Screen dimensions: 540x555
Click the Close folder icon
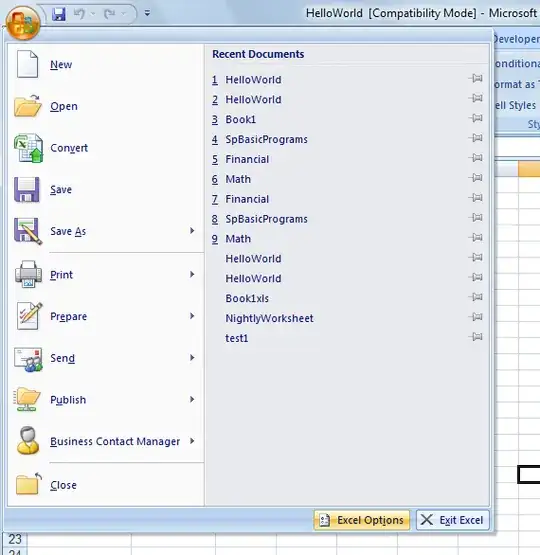click(28, 484)
